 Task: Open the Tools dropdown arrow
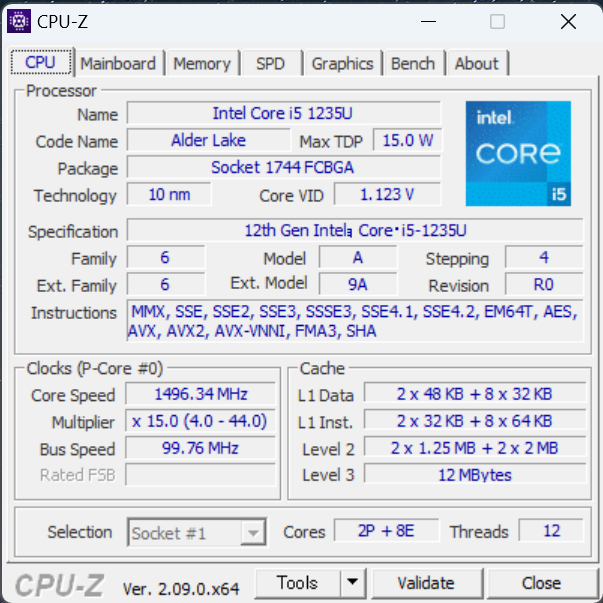[x=353, y=583]
